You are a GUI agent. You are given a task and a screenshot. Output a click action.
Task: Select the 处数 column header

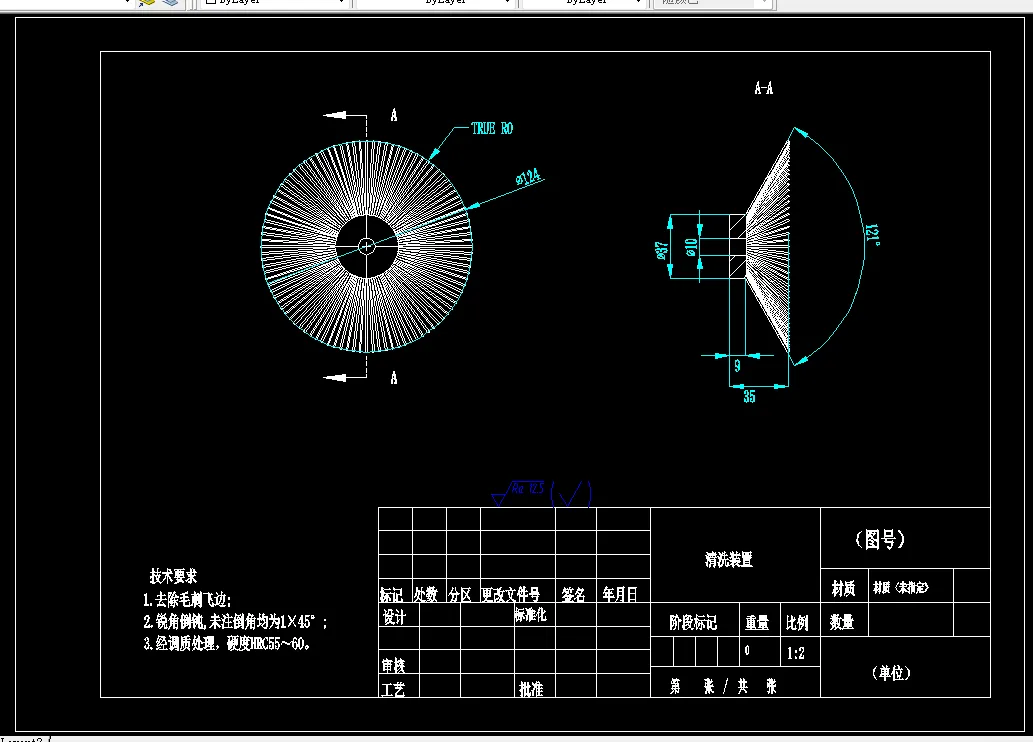pyautogui.click(x=426, y=595)
